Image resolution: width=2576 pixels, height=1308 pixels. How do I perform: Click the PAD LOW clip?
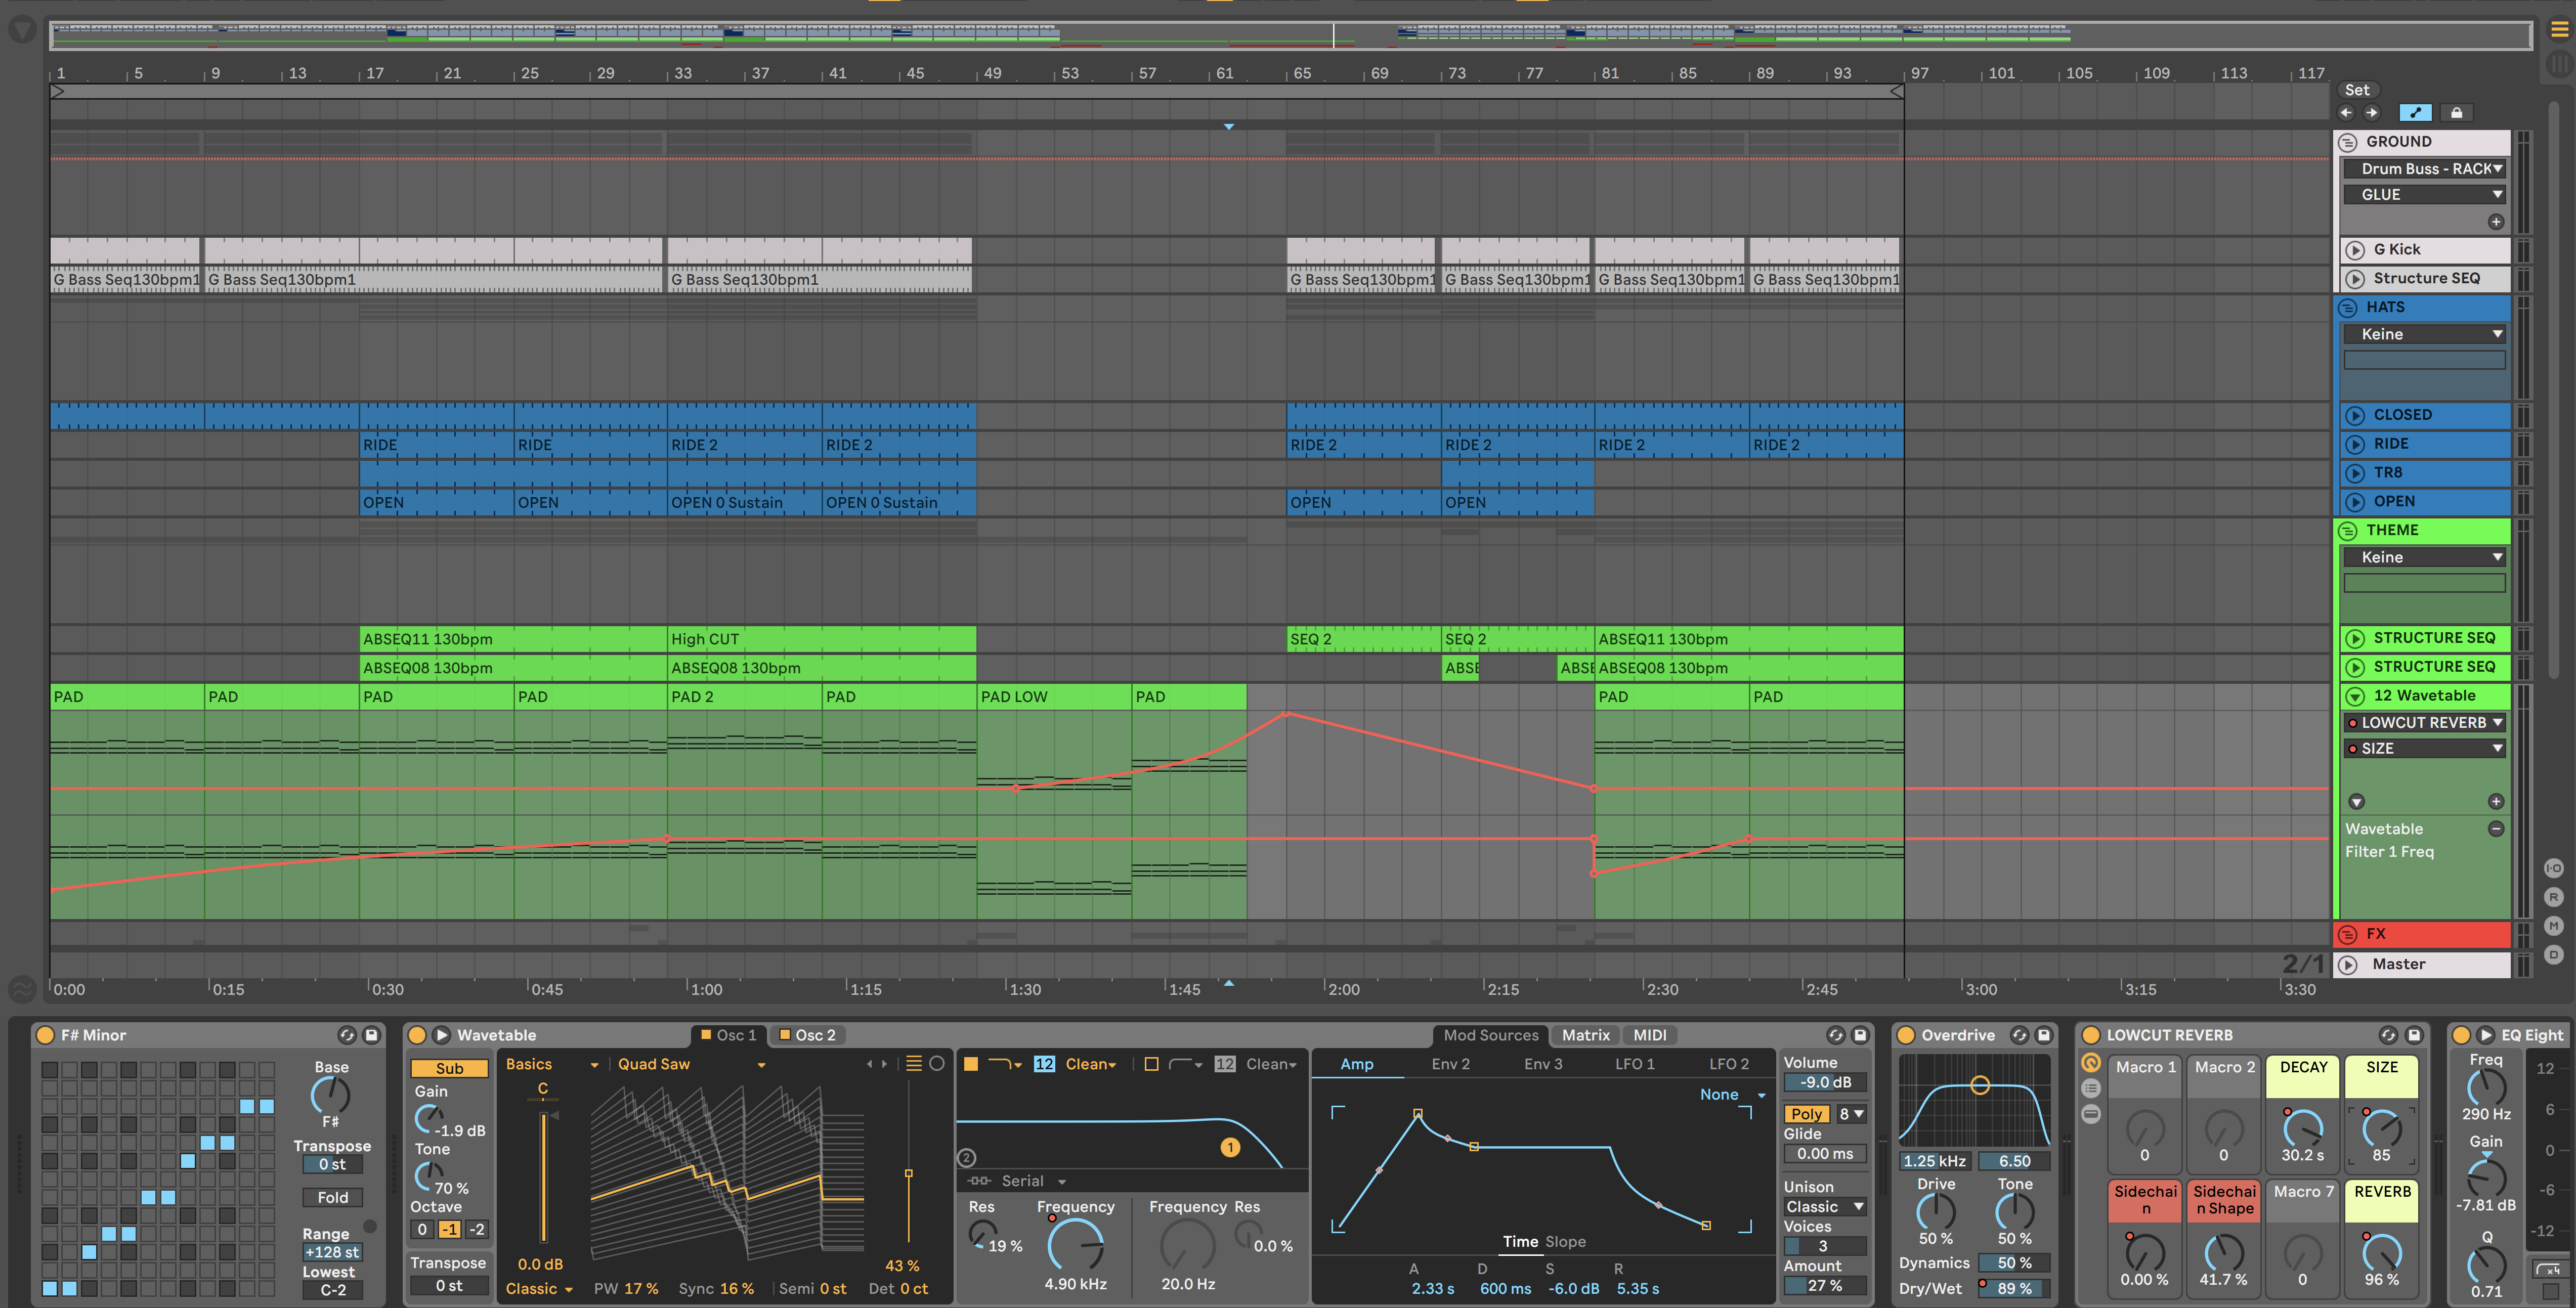1053,697
